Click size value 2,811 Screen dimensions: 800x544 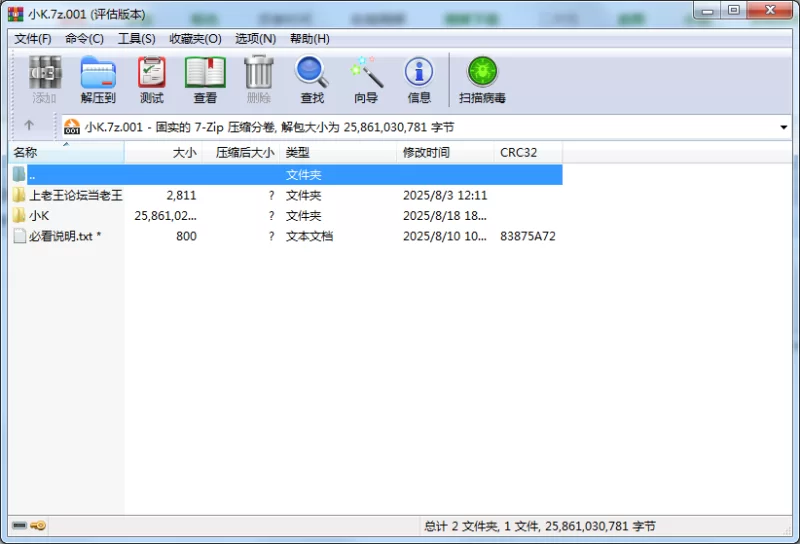(x=181, y=195)
